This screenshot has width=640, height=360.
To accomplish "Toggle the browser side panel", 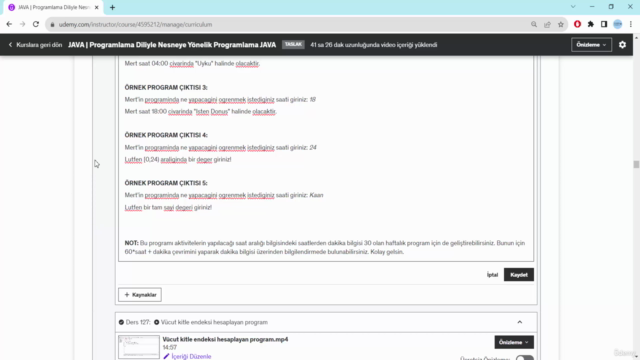I will [604, 24].
